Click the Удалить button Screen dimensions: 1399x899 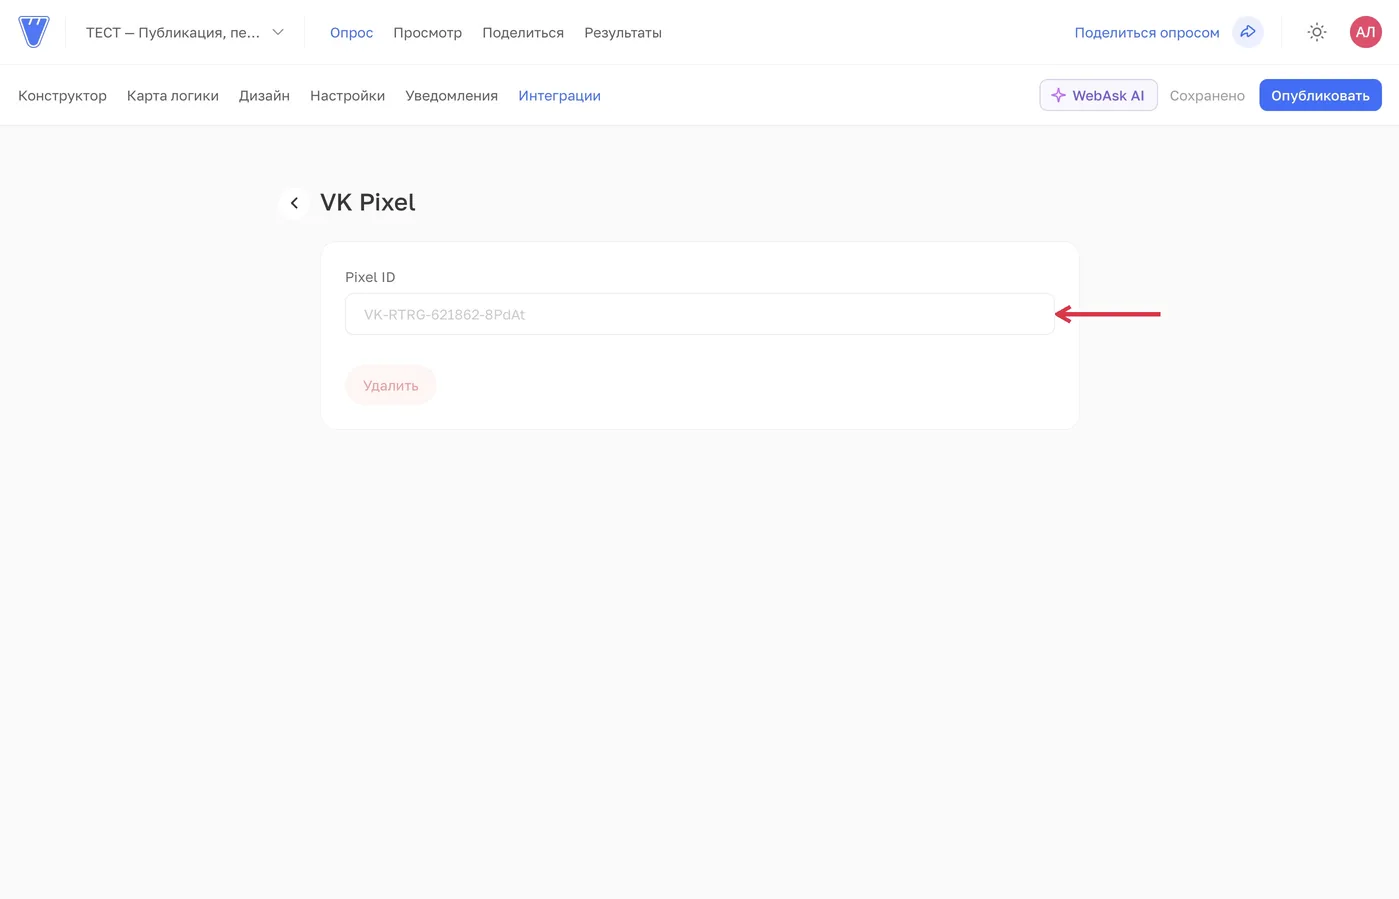point(391,385)
